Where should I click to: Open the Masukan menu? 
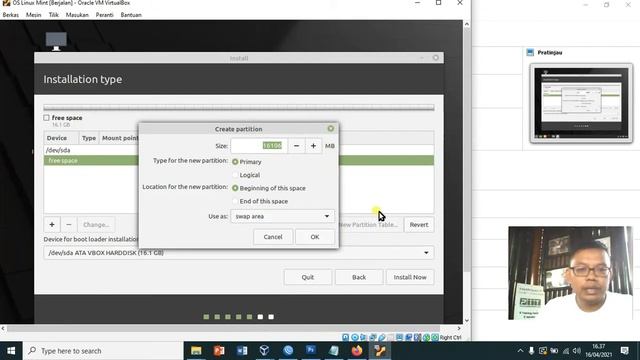tap(77, 15)
